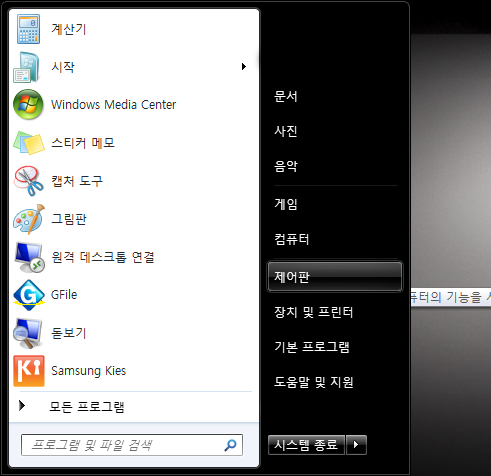Click the 스티커 메모 label

pyautogui.click(x=83, y=143)
